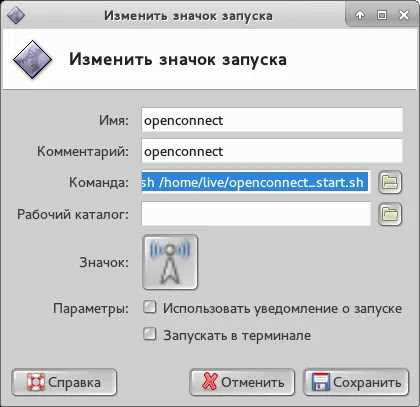
Task: Browse for working directory with folder icon
Action: pyautogui.click(x=390, y=214)
